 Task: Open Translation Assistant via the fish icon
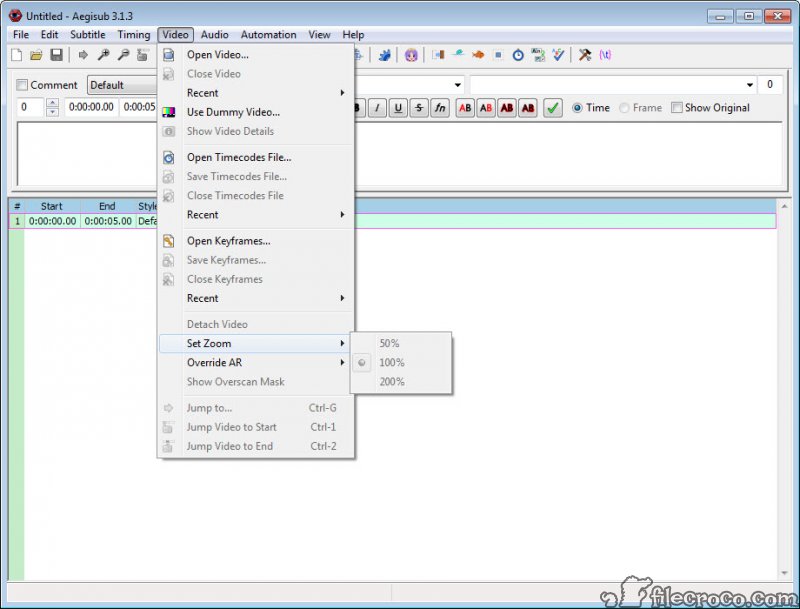pyautogui.click(x=478, y=55)
